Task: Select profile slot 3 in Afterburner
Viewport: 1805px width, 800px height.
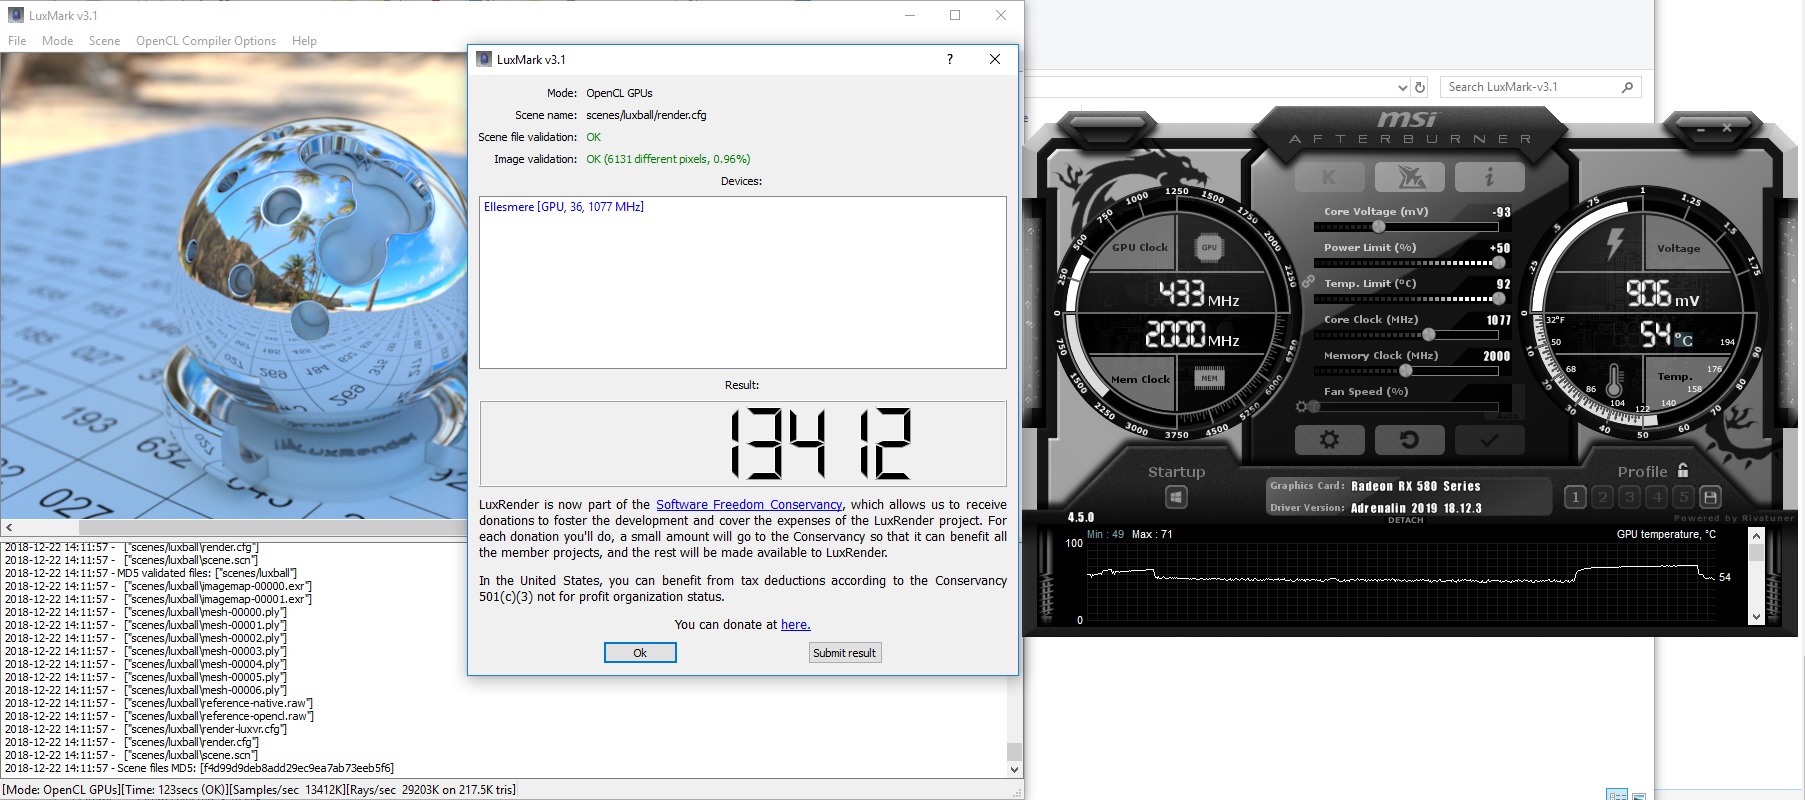Action: click(1629, 497)
